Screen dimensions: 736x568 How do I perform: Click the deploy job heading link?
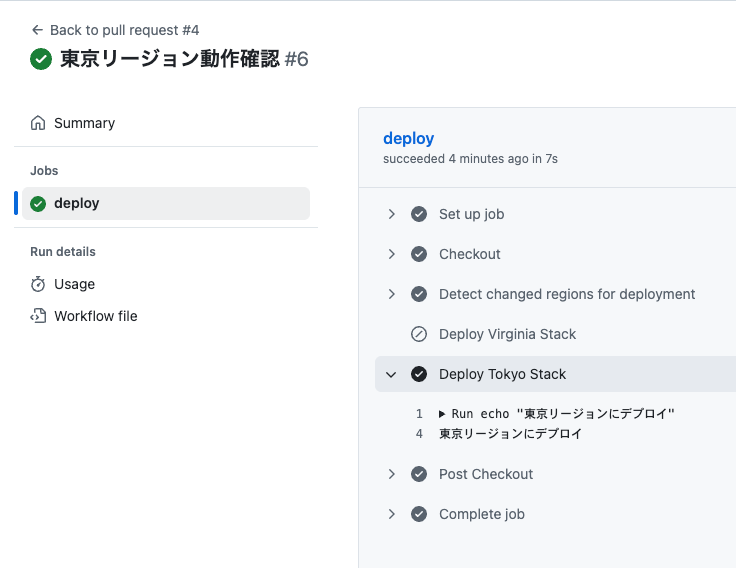pyautogui.click(x=408, y=138)
